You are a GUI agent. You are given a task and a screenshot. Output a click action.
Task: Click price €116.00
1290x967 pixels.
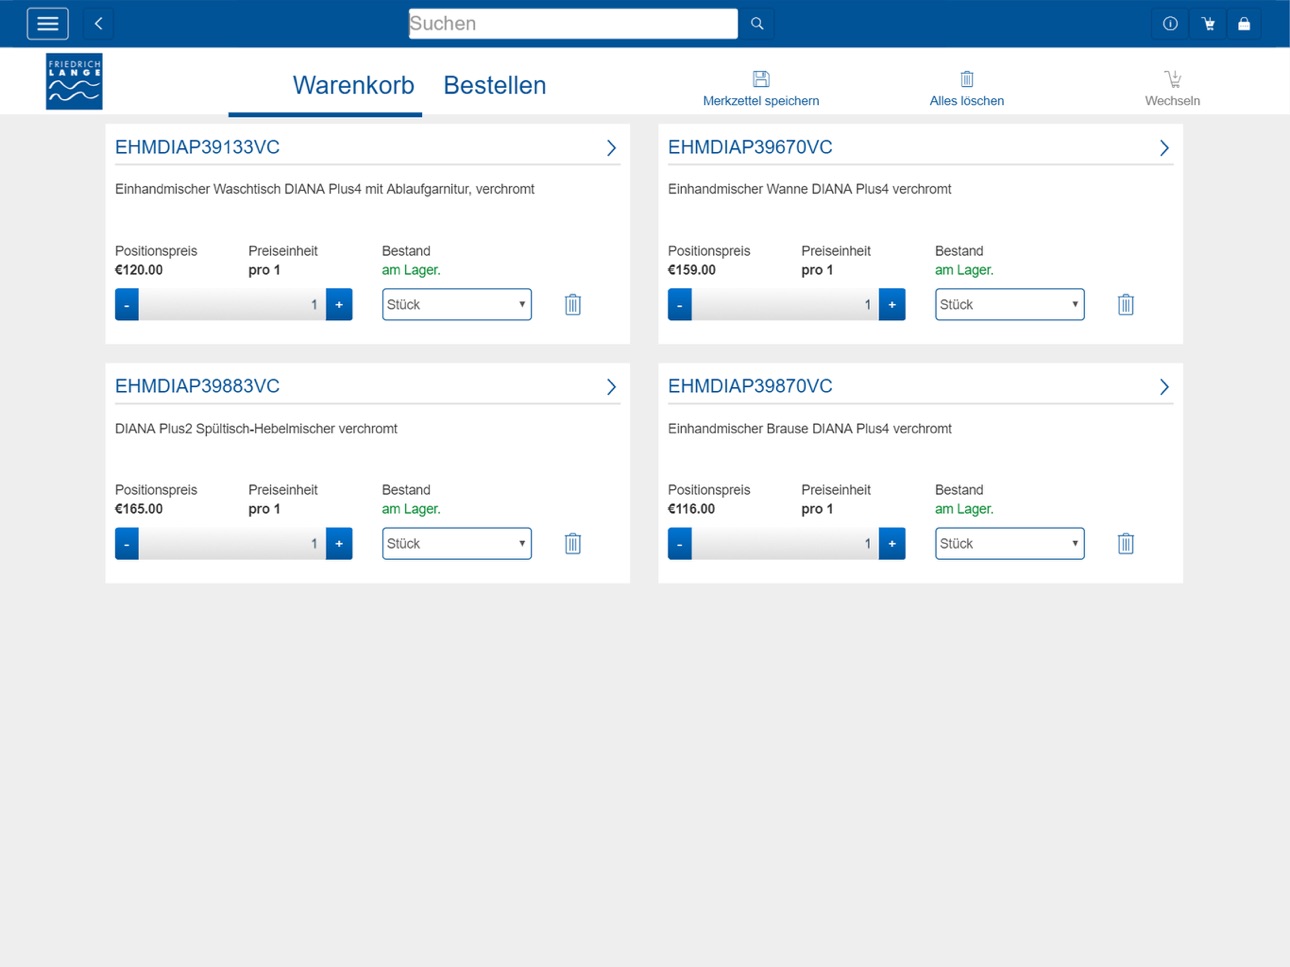(692, 509)
